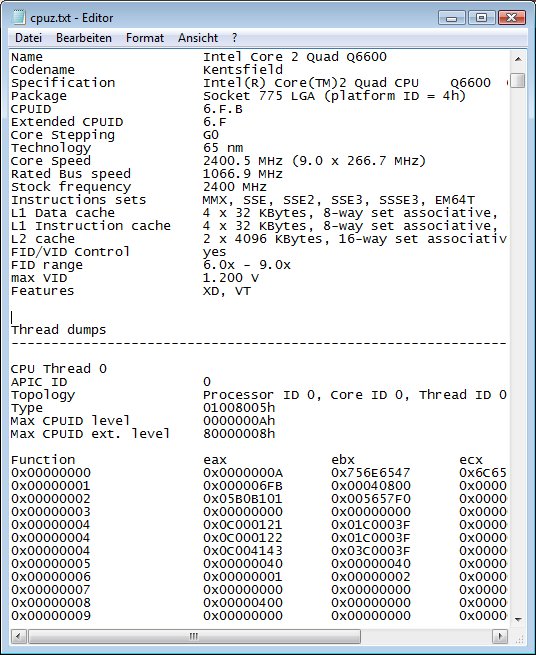Click the Type value '01008005h'
The height and width of the screenshot is (655, 536).
(239, 408)
